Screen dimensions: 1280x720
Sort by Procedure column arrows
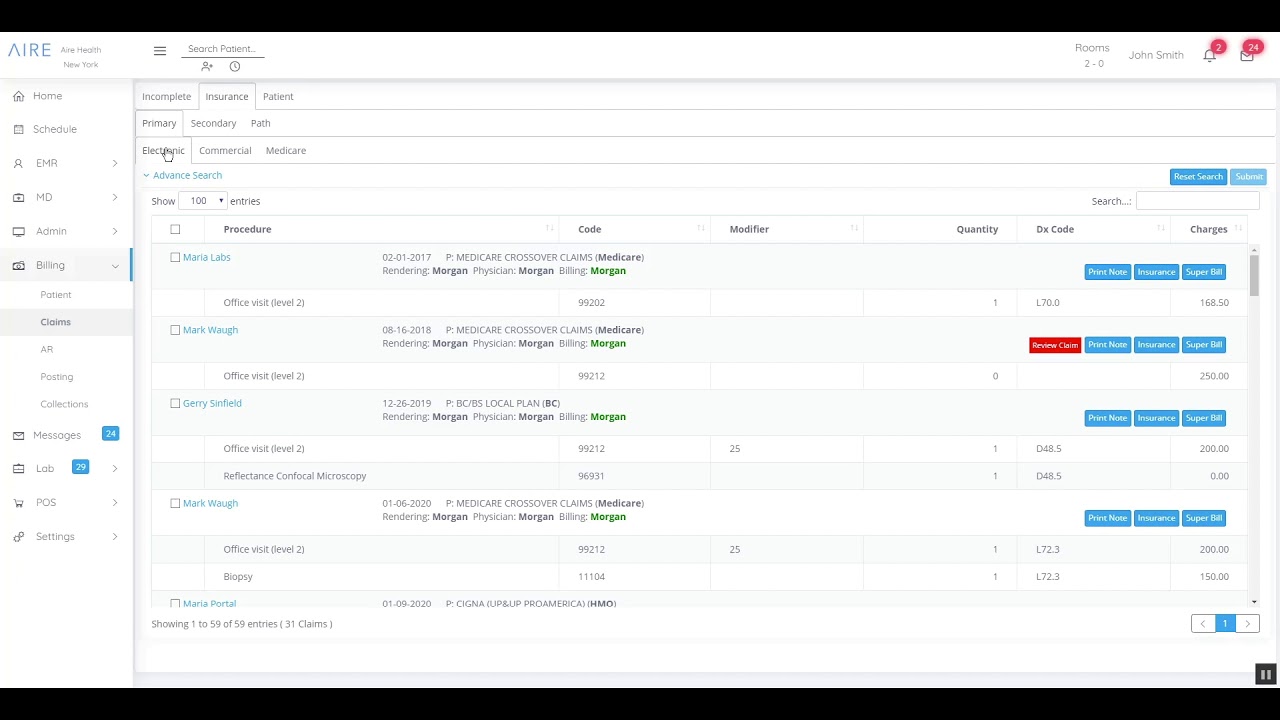(x=549, y=229)
